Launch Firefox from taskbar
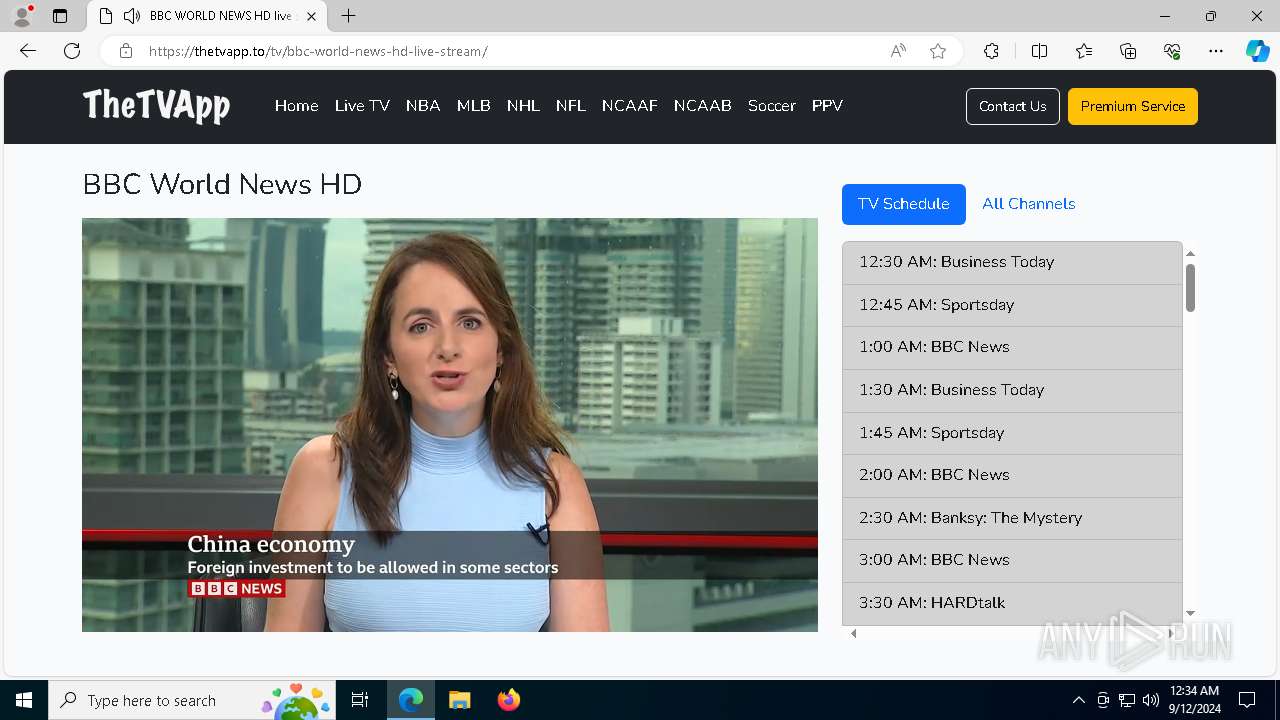Screen dimensions: 1280x720 coord(508,700)
